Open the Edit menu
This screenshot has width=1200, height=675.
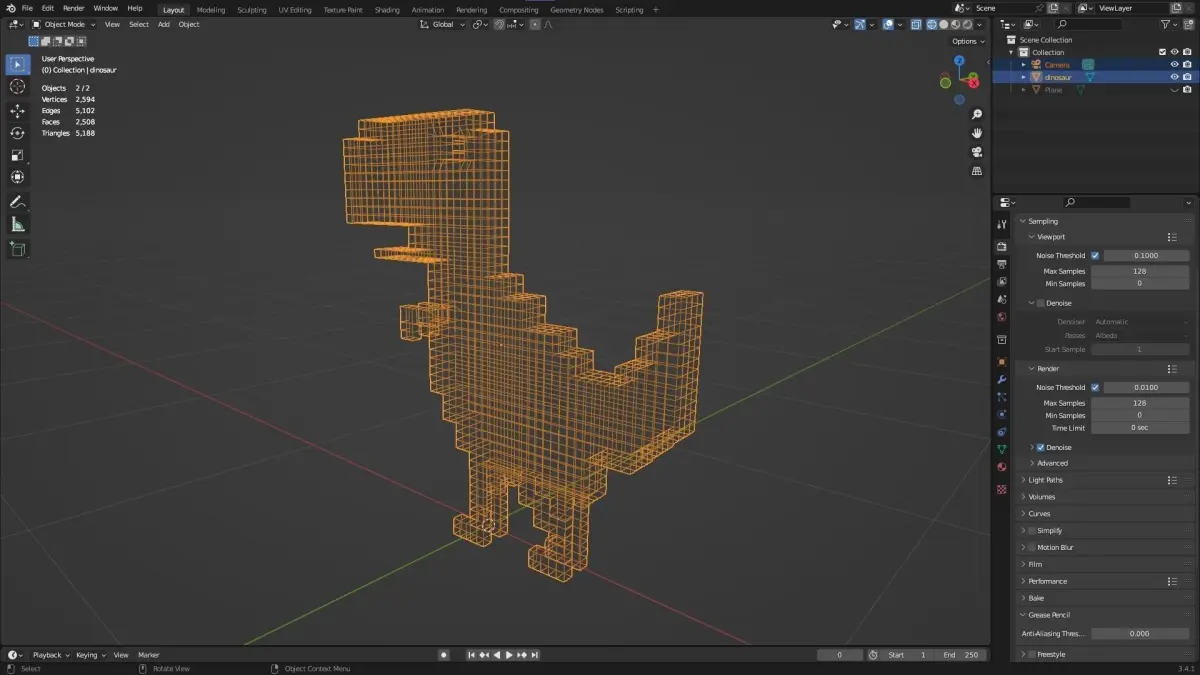48,8
